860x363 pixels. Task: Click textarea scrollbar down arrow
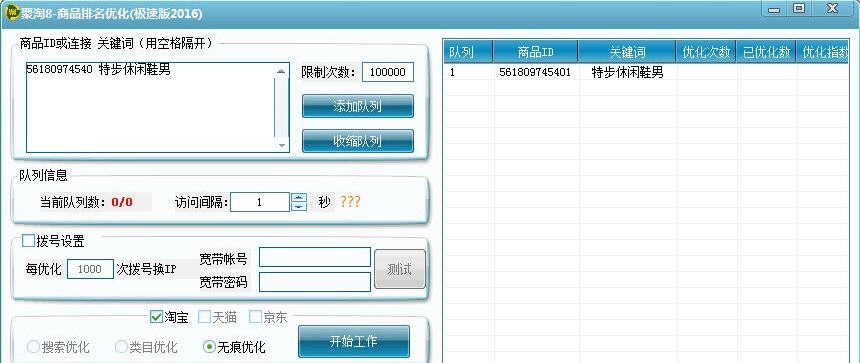281,145
